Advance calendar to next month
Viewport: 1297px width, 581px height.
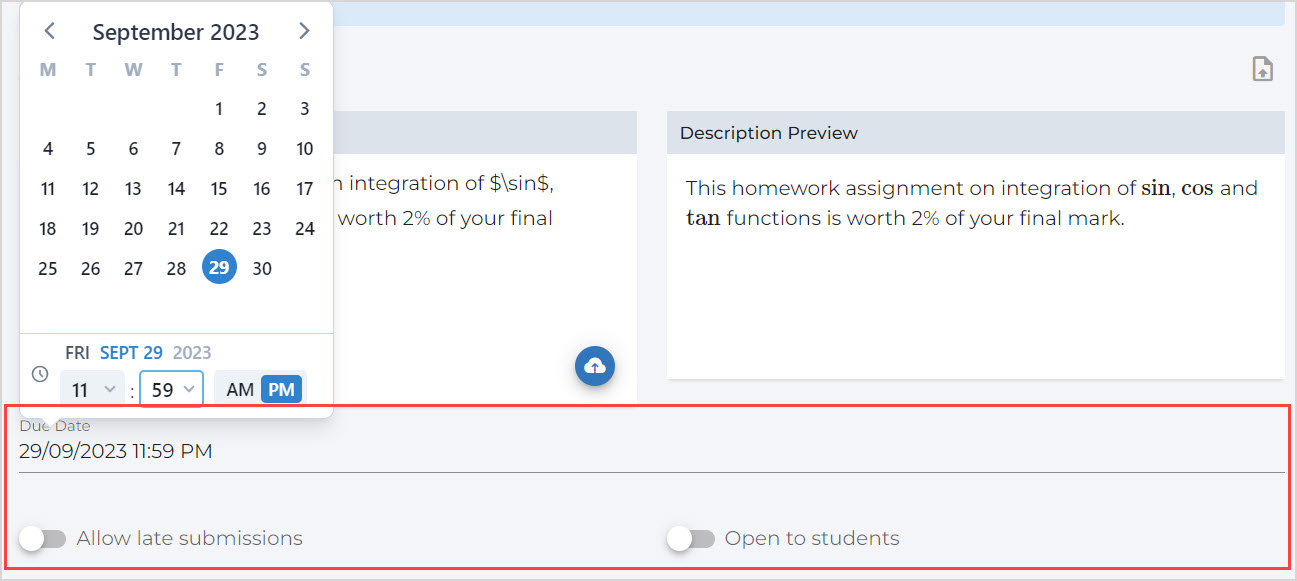click(x=304, y=31)
